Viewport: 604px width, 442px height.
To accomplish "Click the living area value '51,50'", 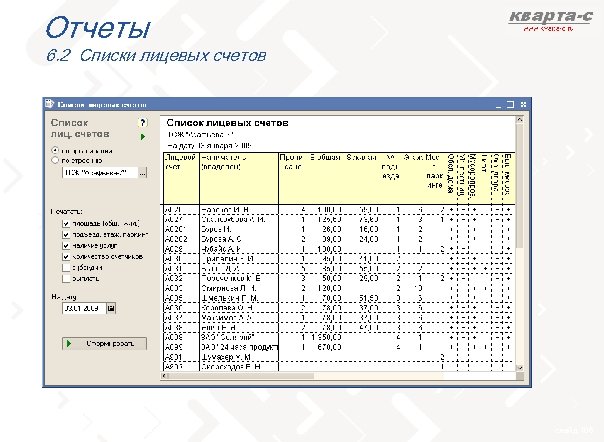I will (368, 298).
